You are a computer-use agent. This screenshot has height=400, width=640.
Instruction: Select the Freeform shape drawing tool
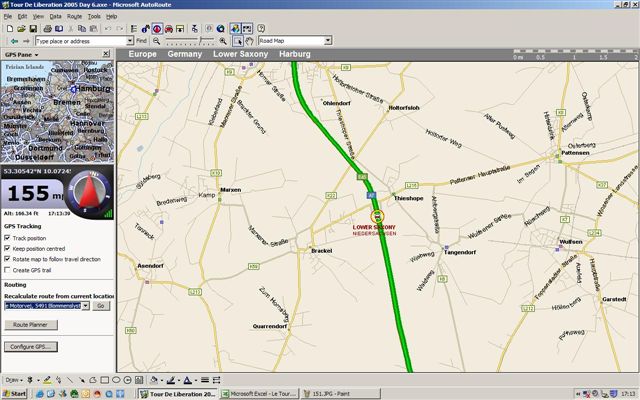coord(93,380)
